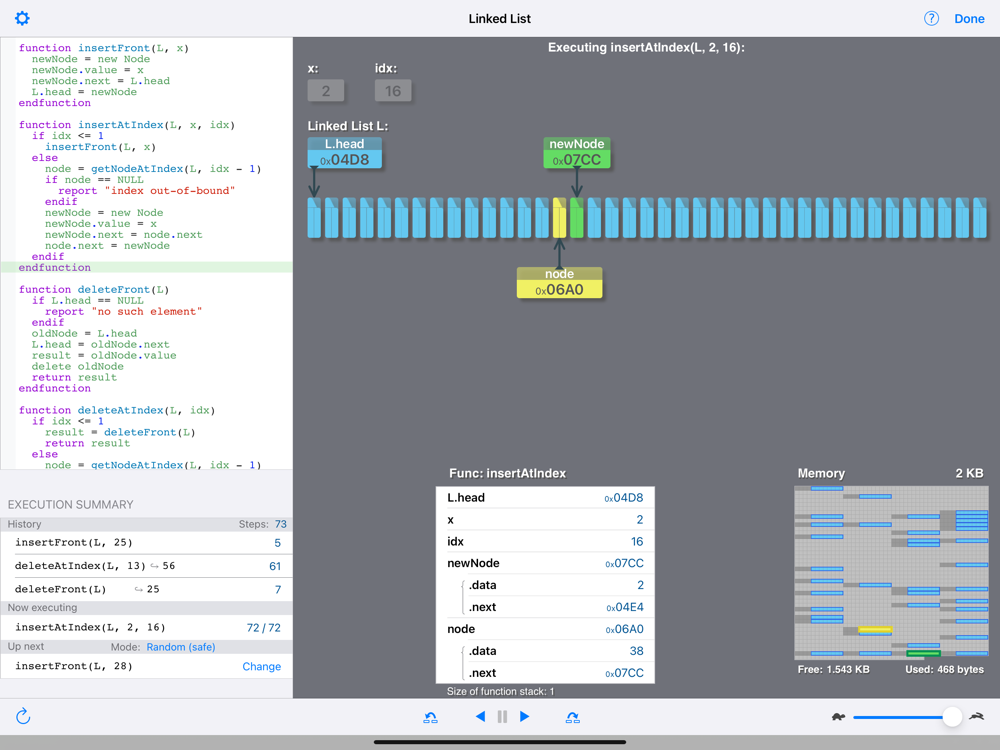Step back over with the undo-jump icon
This screenshot has height=750, width=1000.
pos(430,717)
